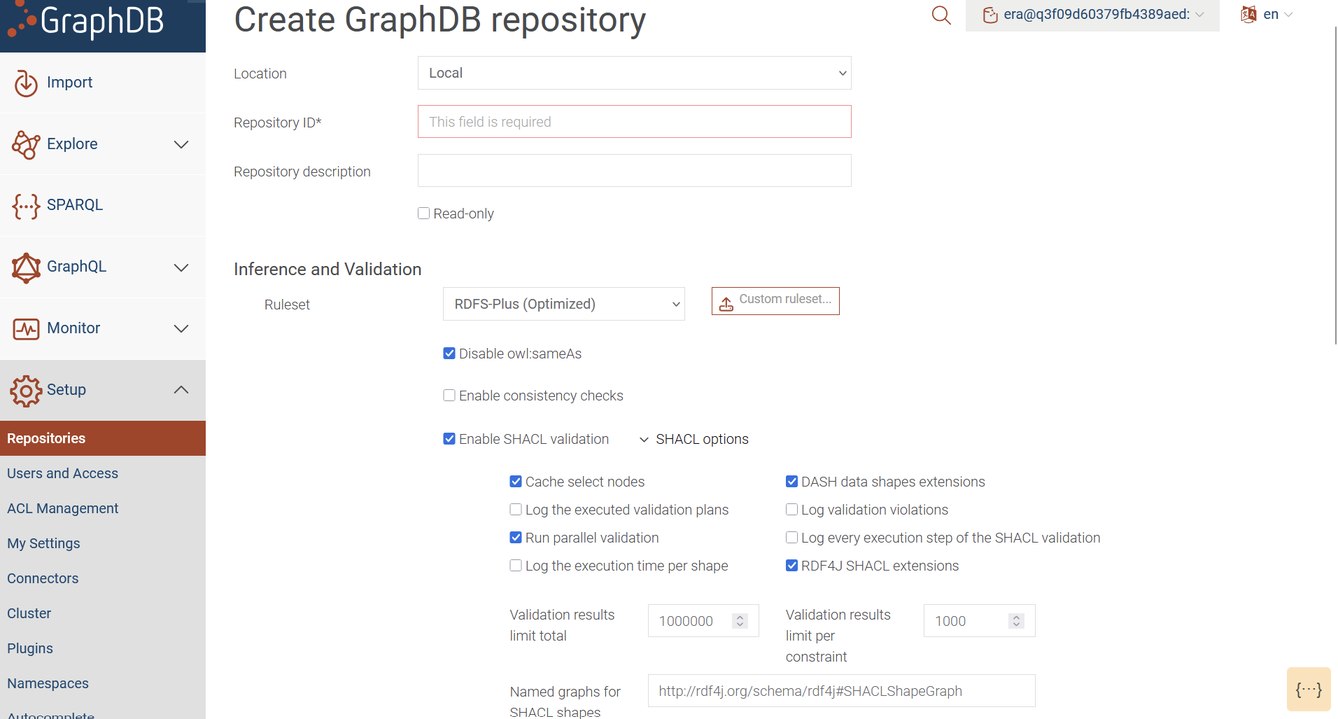The width and height of the screenshot is (1338, 719).
Task: Click the SPARQL braces icon
Action: [26, 206]
